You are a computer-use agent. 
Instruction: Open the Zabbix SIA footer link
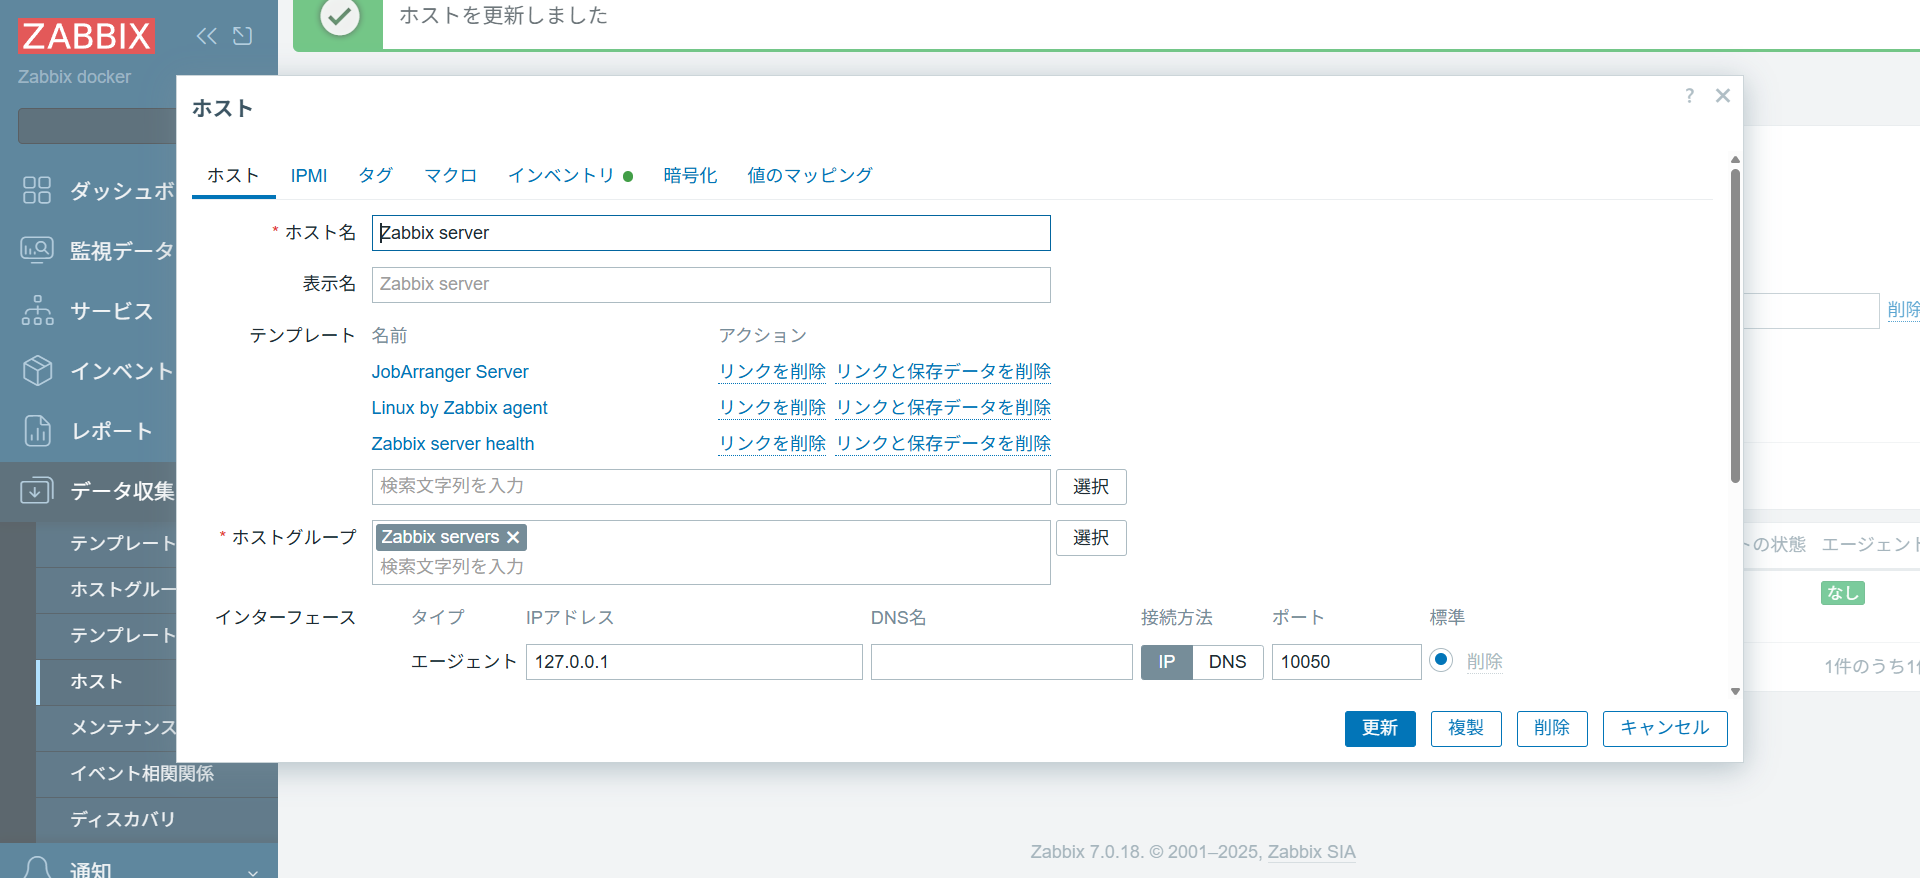[x=1311, y=852]
